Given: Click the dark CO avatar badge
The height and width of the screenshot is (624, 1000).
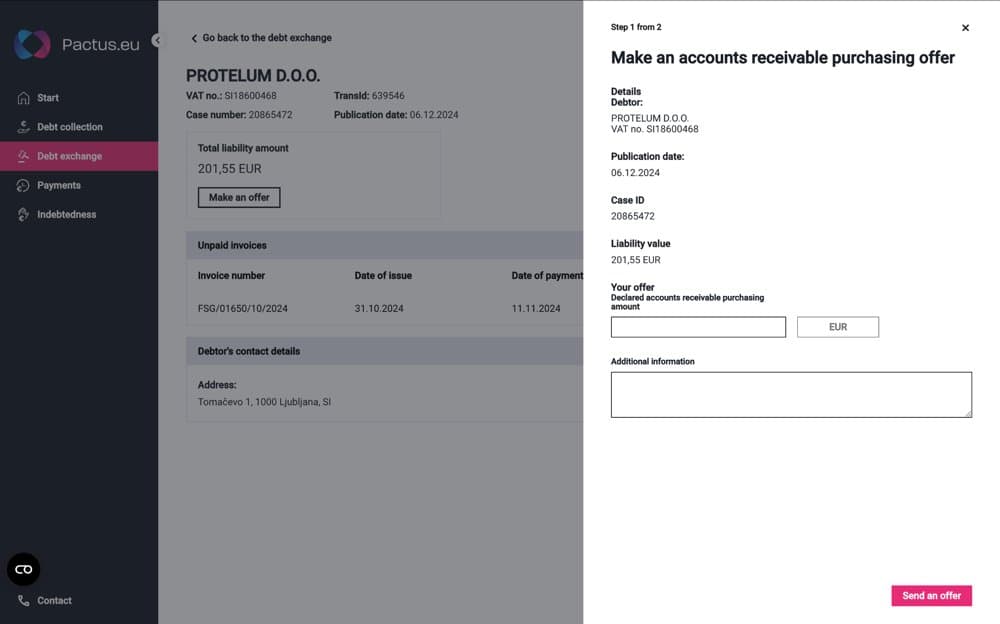Looking at the screenshot, I should (22, 569).
